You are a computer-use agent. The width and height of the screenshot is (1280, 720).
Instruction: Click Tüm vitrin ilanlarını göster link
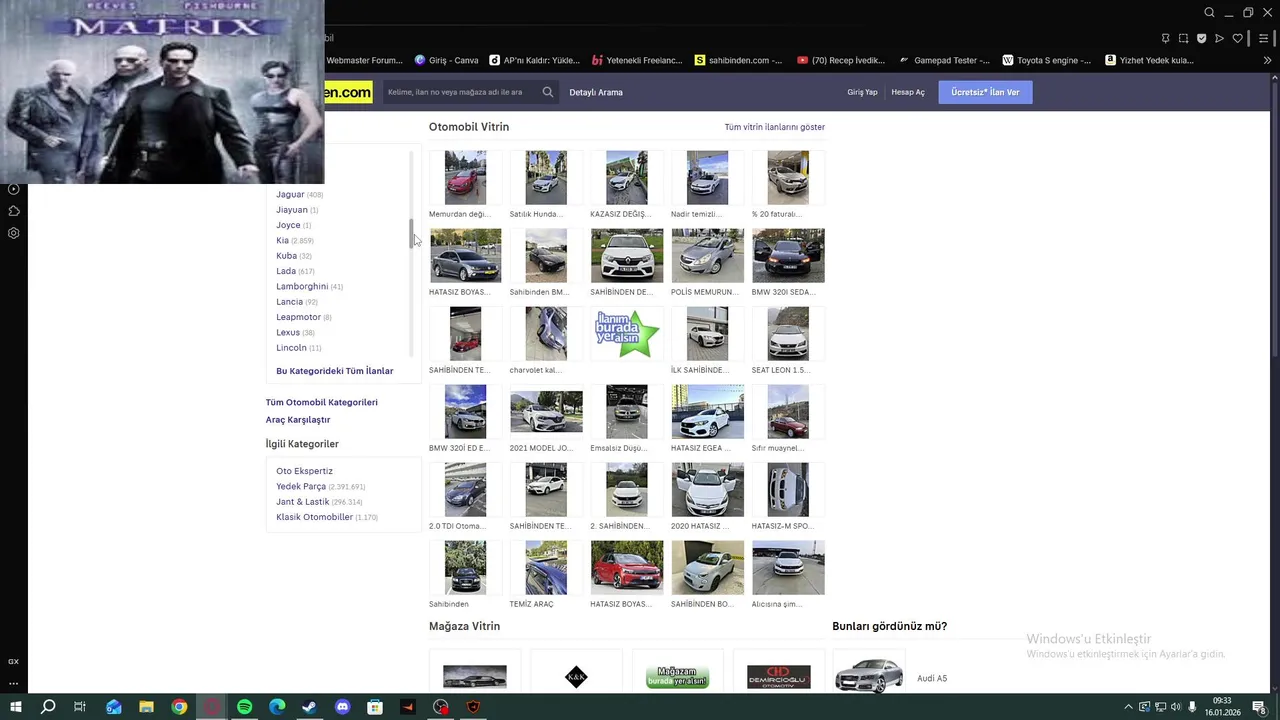tap(775, 127)
